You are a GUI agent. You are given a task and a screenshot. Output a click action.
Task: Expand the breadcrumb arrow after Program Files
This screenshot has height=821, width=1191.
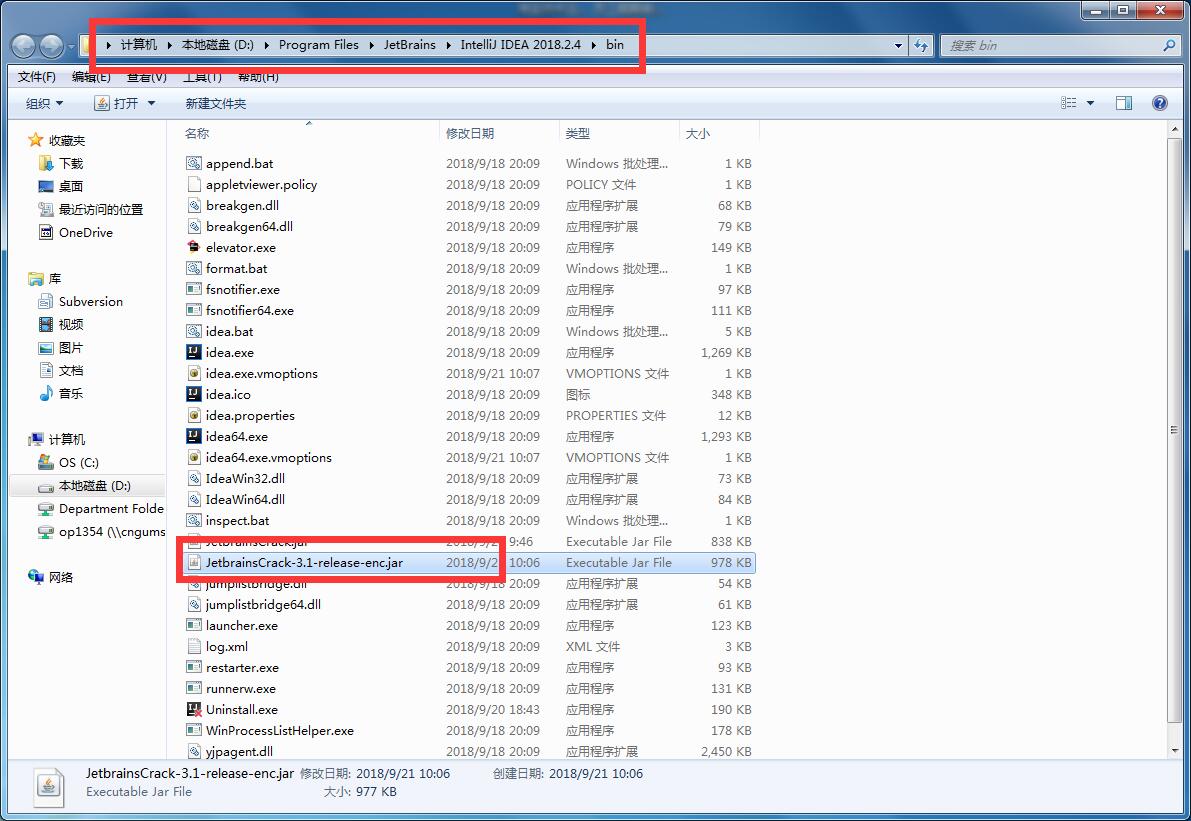pyautogui.click(x=371, y=45)
